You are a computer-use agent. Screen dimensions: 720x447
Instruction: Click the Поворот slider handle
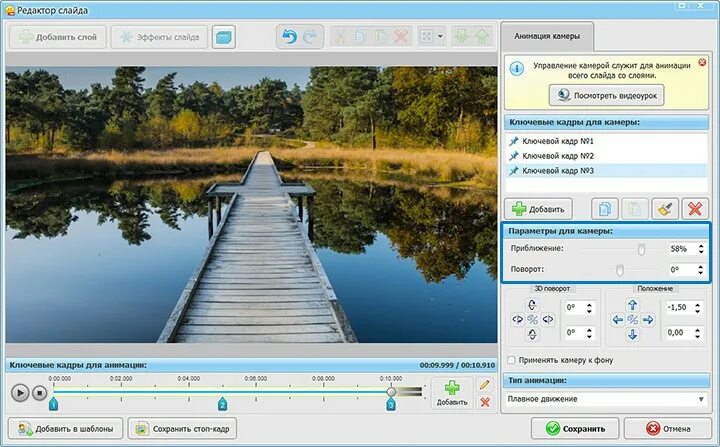619,270
